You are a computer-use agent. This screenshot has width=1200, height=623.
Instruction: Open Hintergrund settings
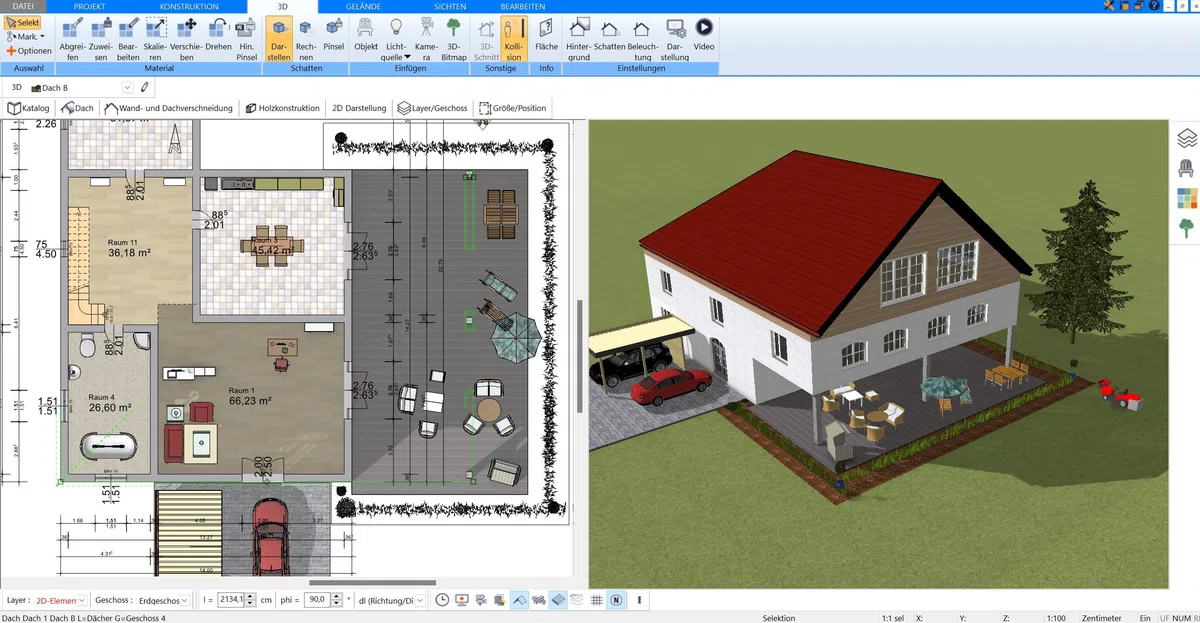coord(579,38)
